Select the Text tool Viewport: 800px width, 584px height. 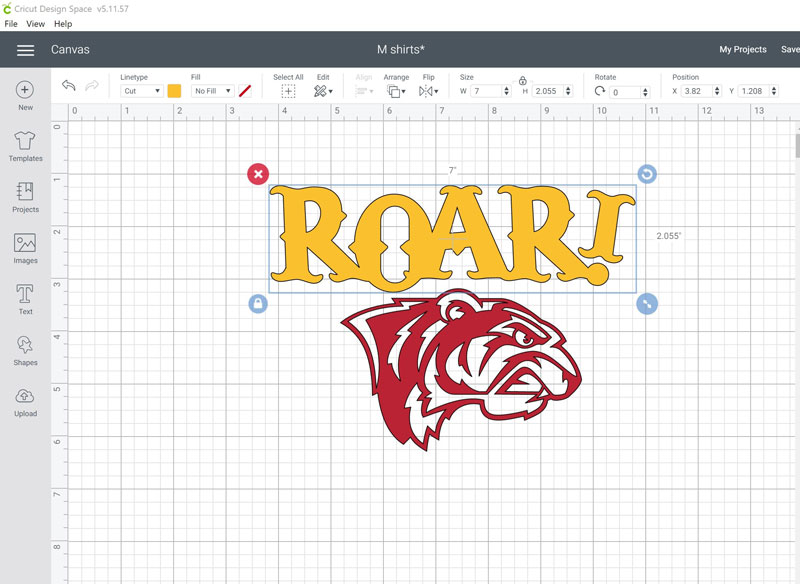click(25, 299)
